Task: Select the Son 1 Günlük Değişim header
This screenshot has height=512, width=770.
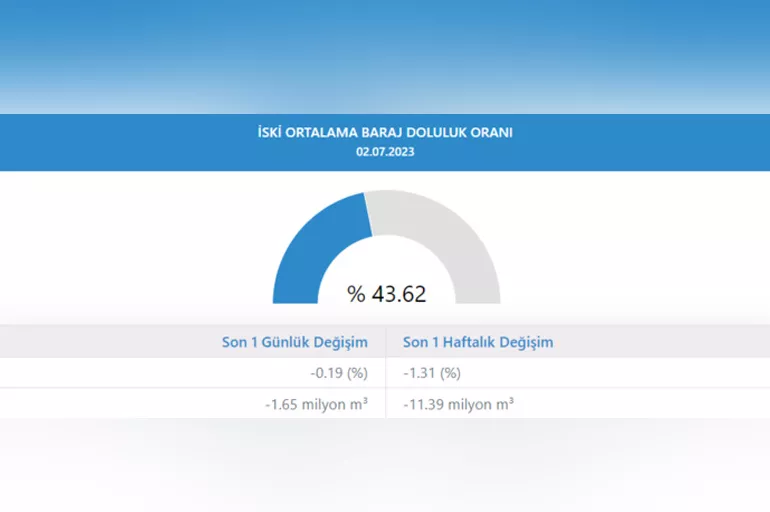Action: 295,342
